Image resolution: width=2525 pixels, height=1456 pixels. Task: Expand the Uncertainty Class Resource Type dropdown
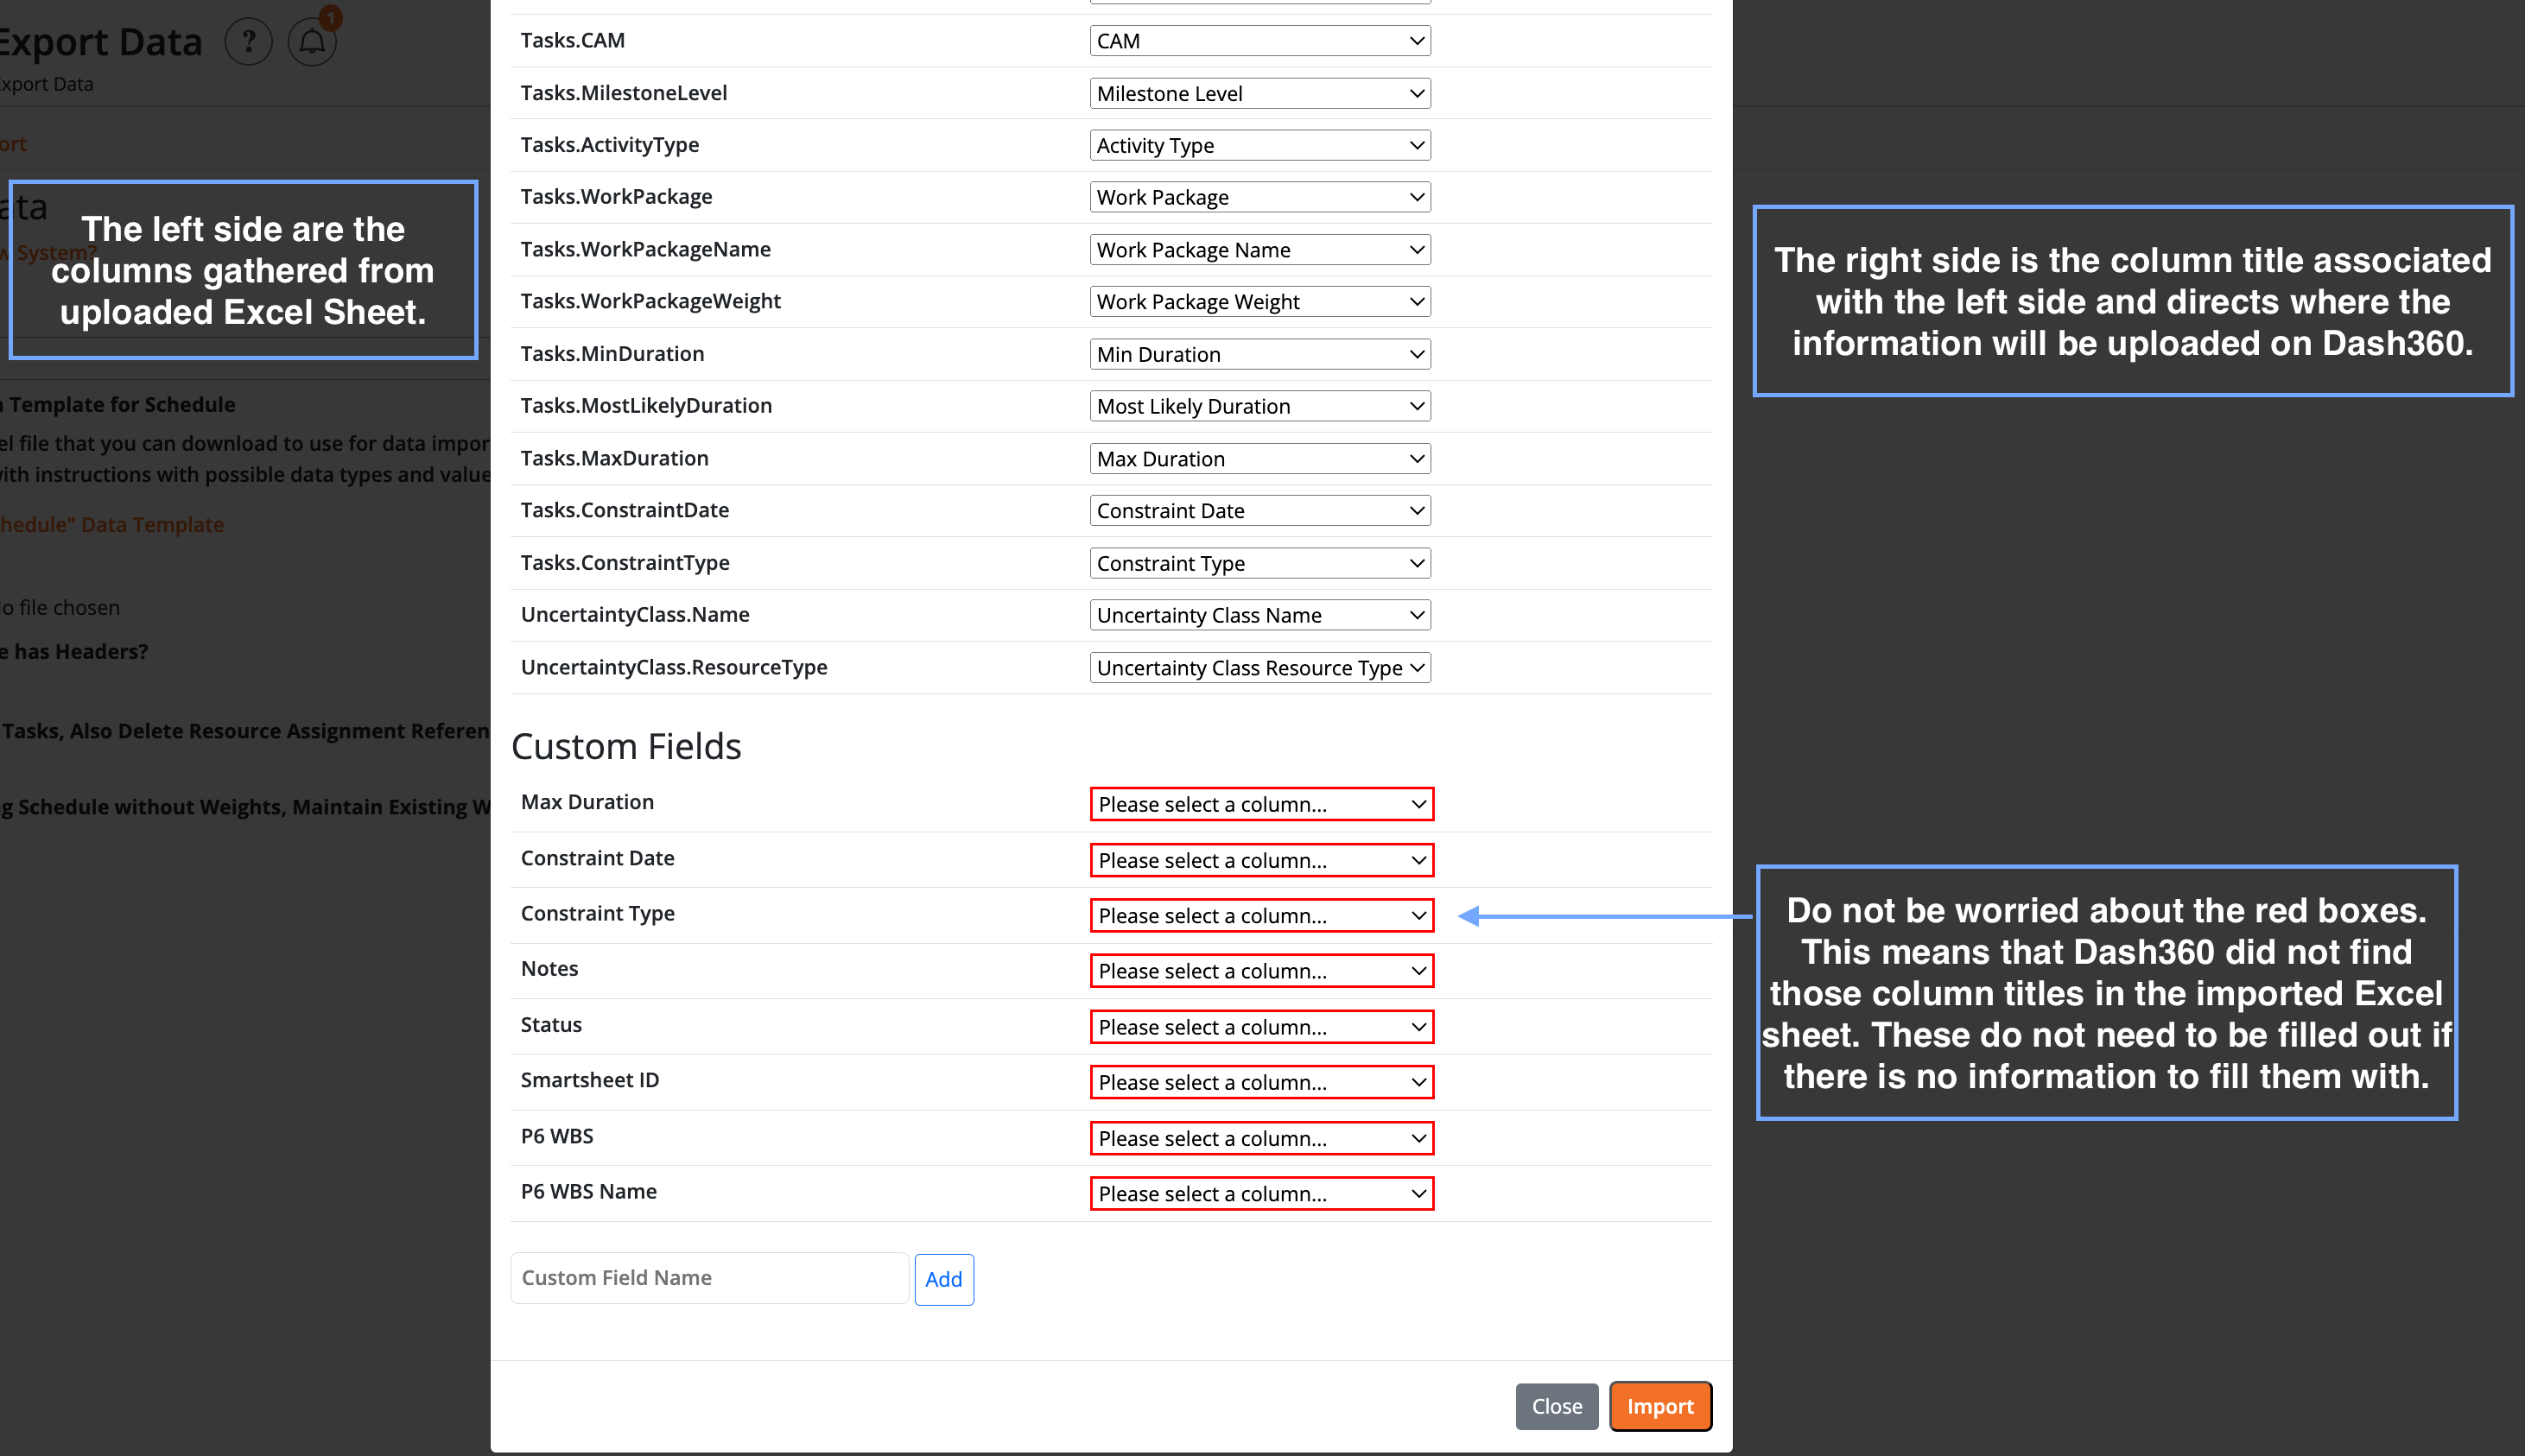coord(1259,668)
